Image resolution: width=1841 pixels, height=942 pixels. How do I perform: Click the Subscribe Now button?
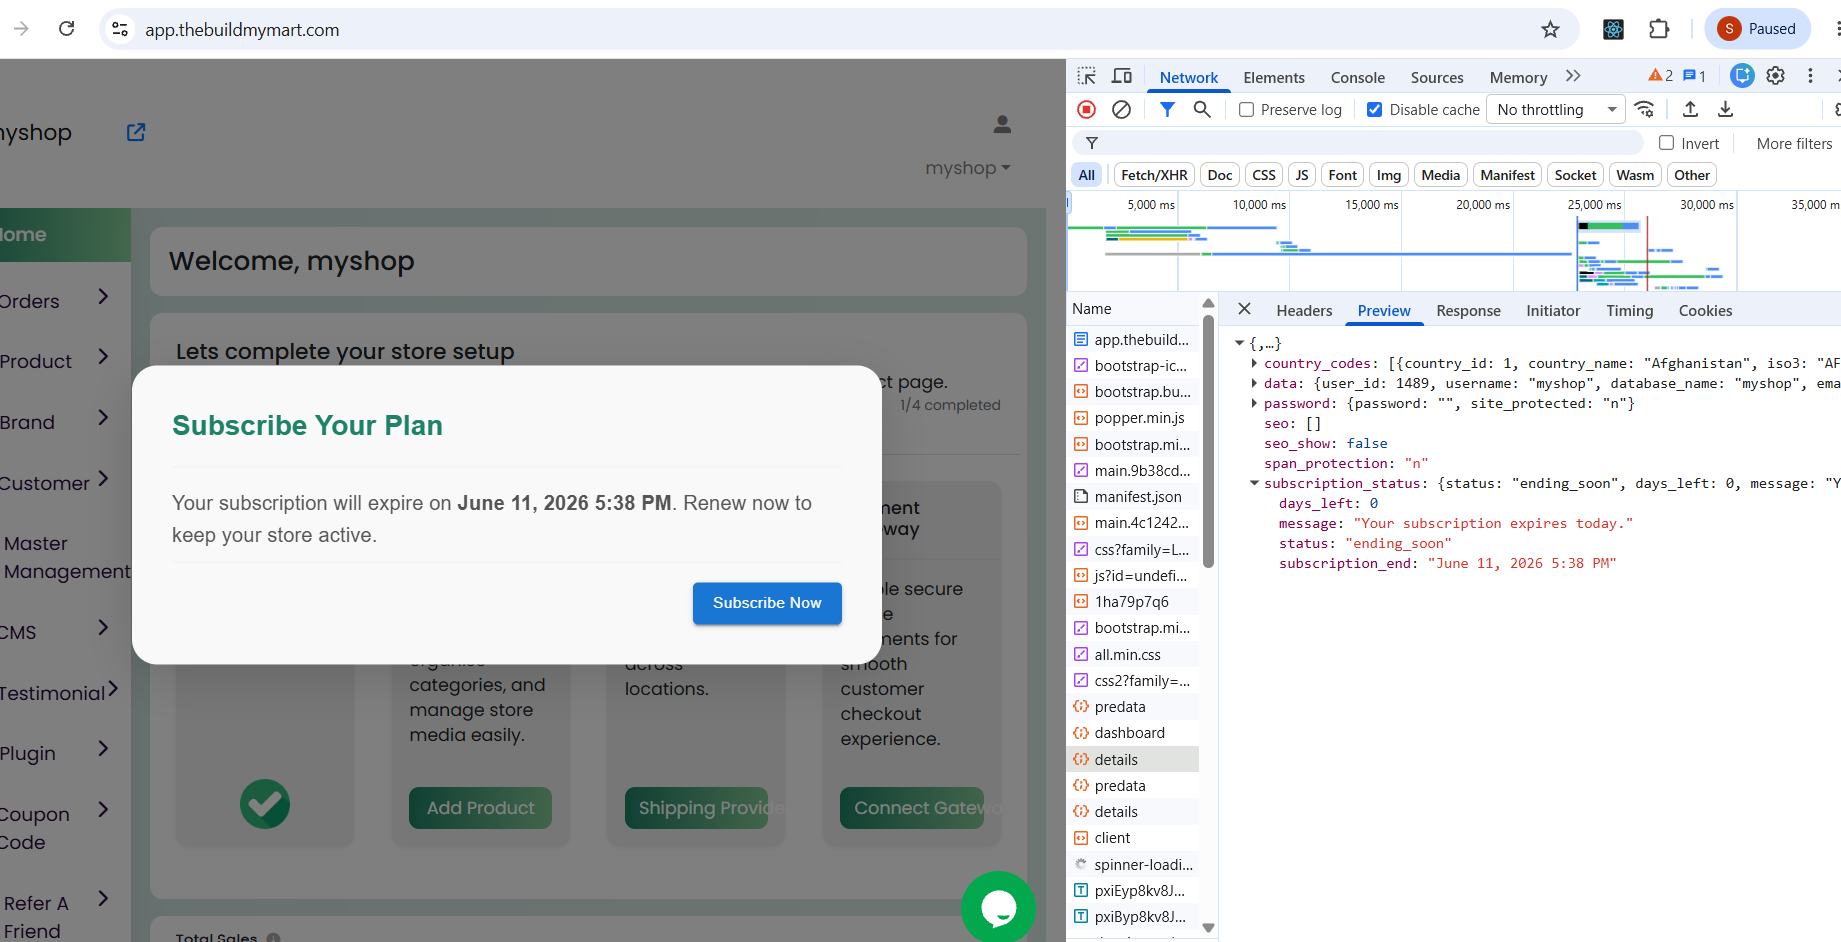pyautogui.click(x=767, y=603)
